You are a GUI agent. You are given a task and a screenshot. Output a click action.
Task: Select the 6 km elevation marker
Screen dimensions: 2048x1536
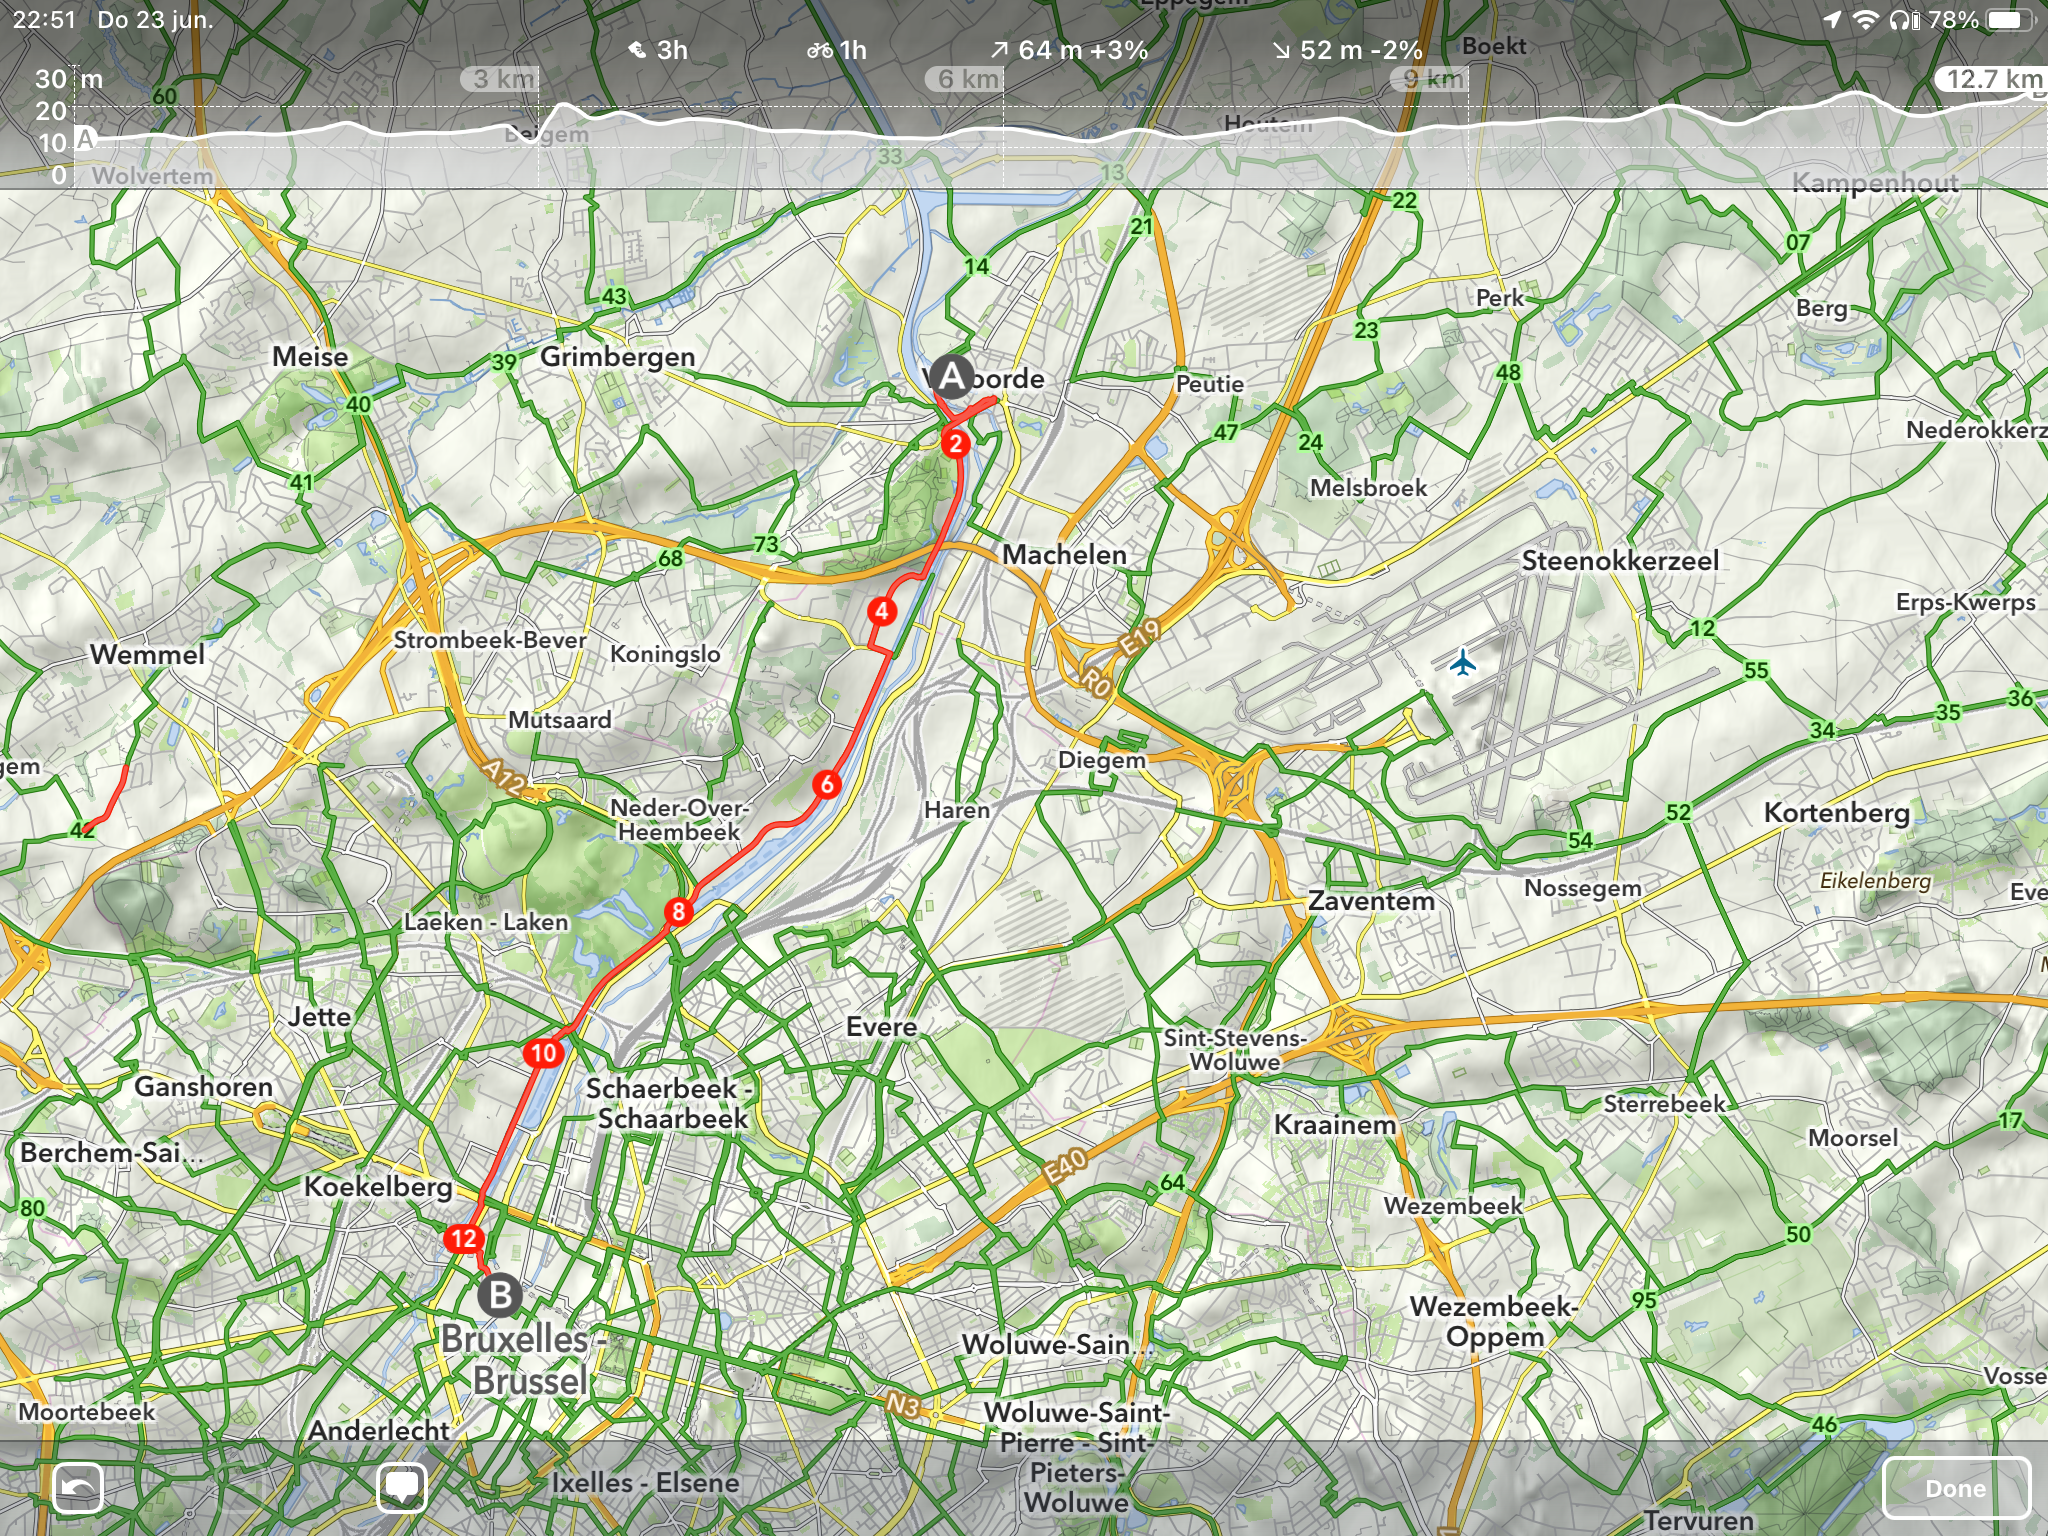click(x=965, y=79)
